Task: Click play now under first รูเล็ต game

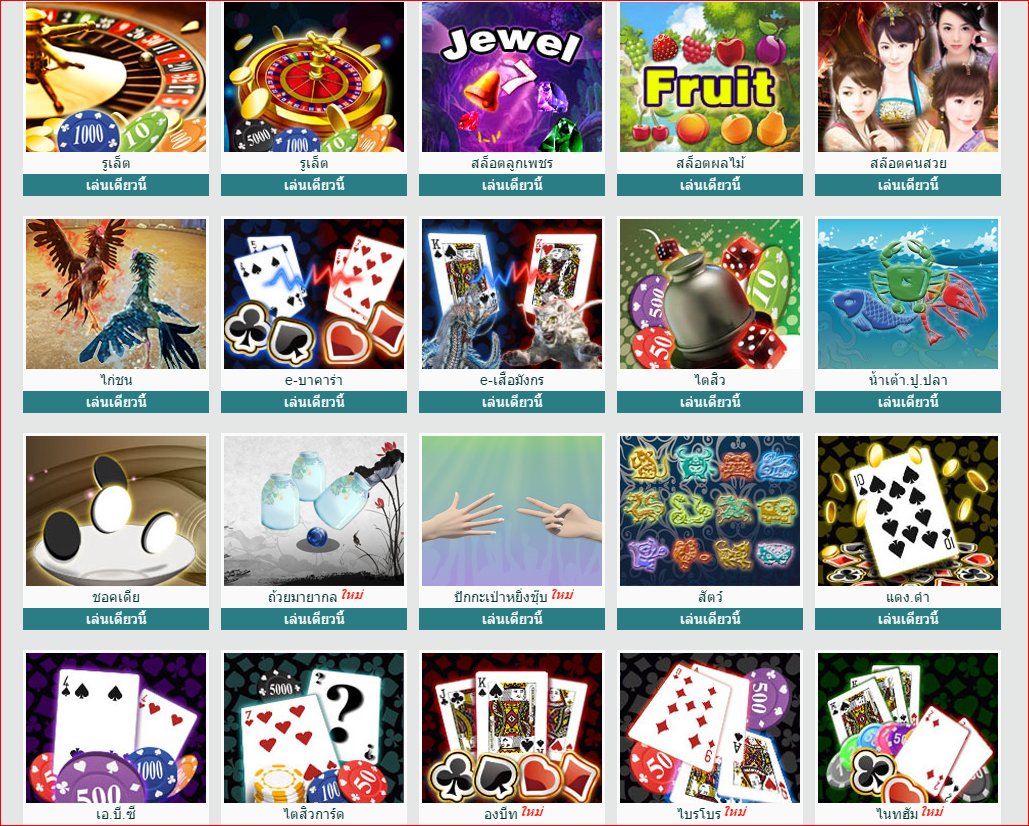Action: (x=116, y=185)
